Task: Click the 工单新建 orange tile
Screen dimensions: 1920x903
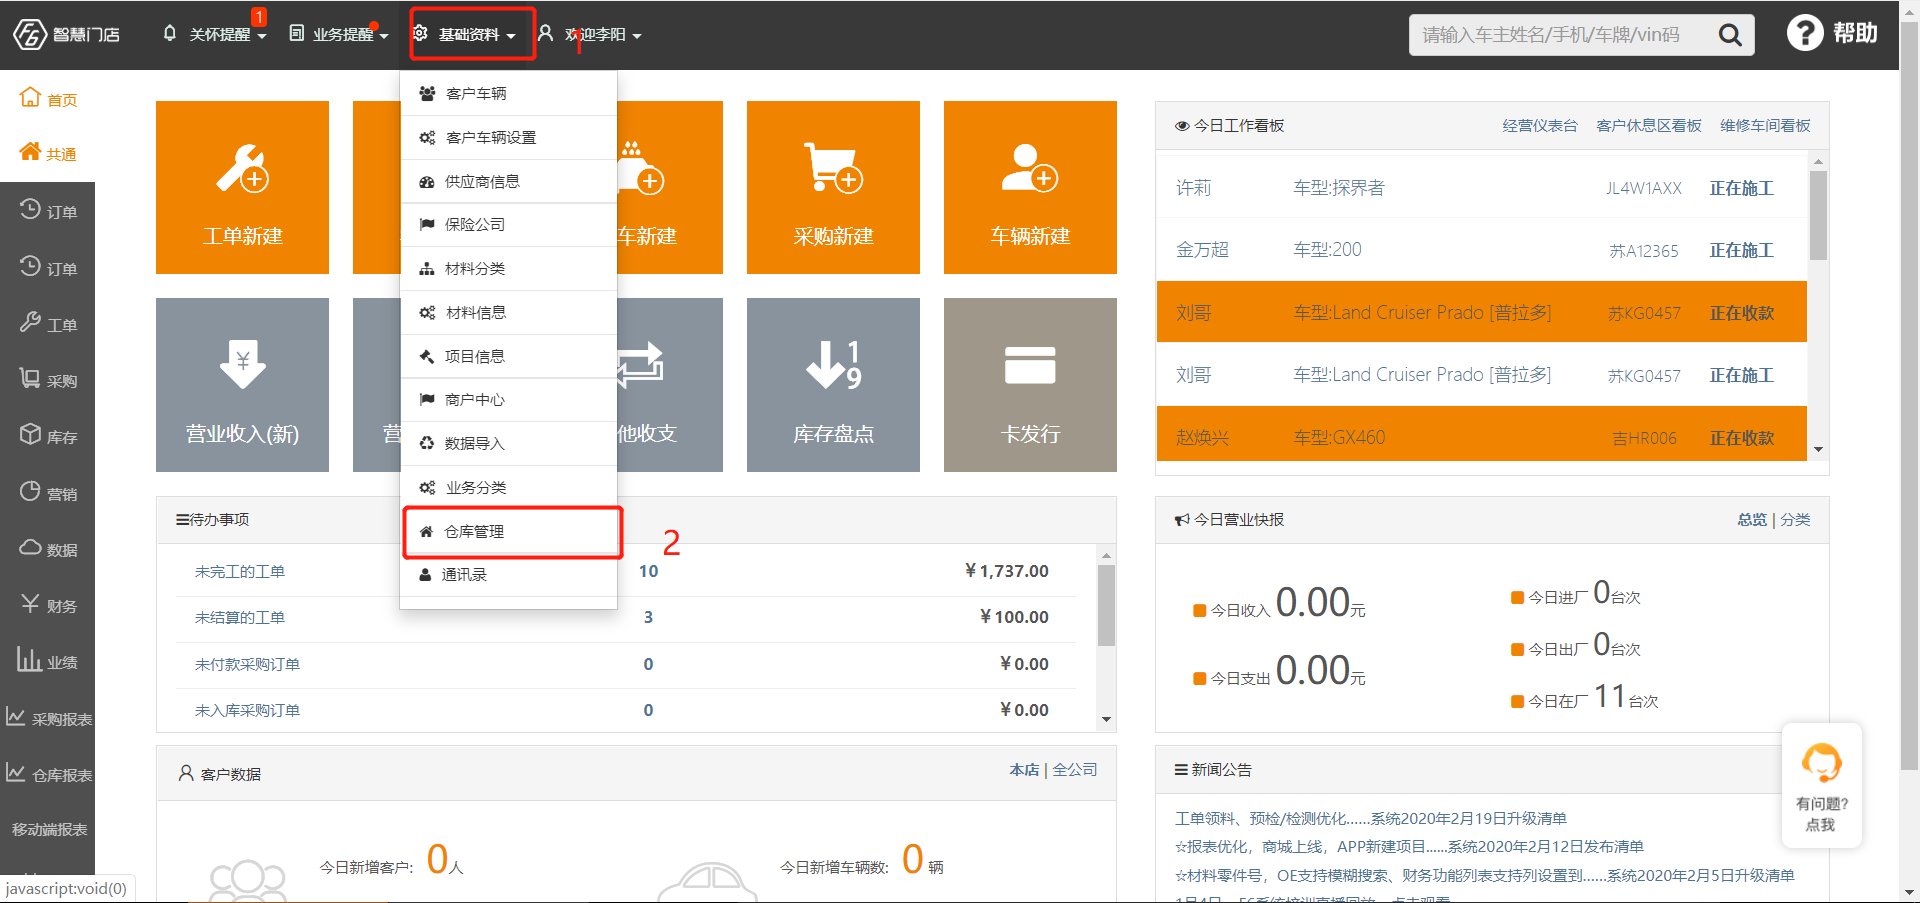Action: tap(242, 187)
